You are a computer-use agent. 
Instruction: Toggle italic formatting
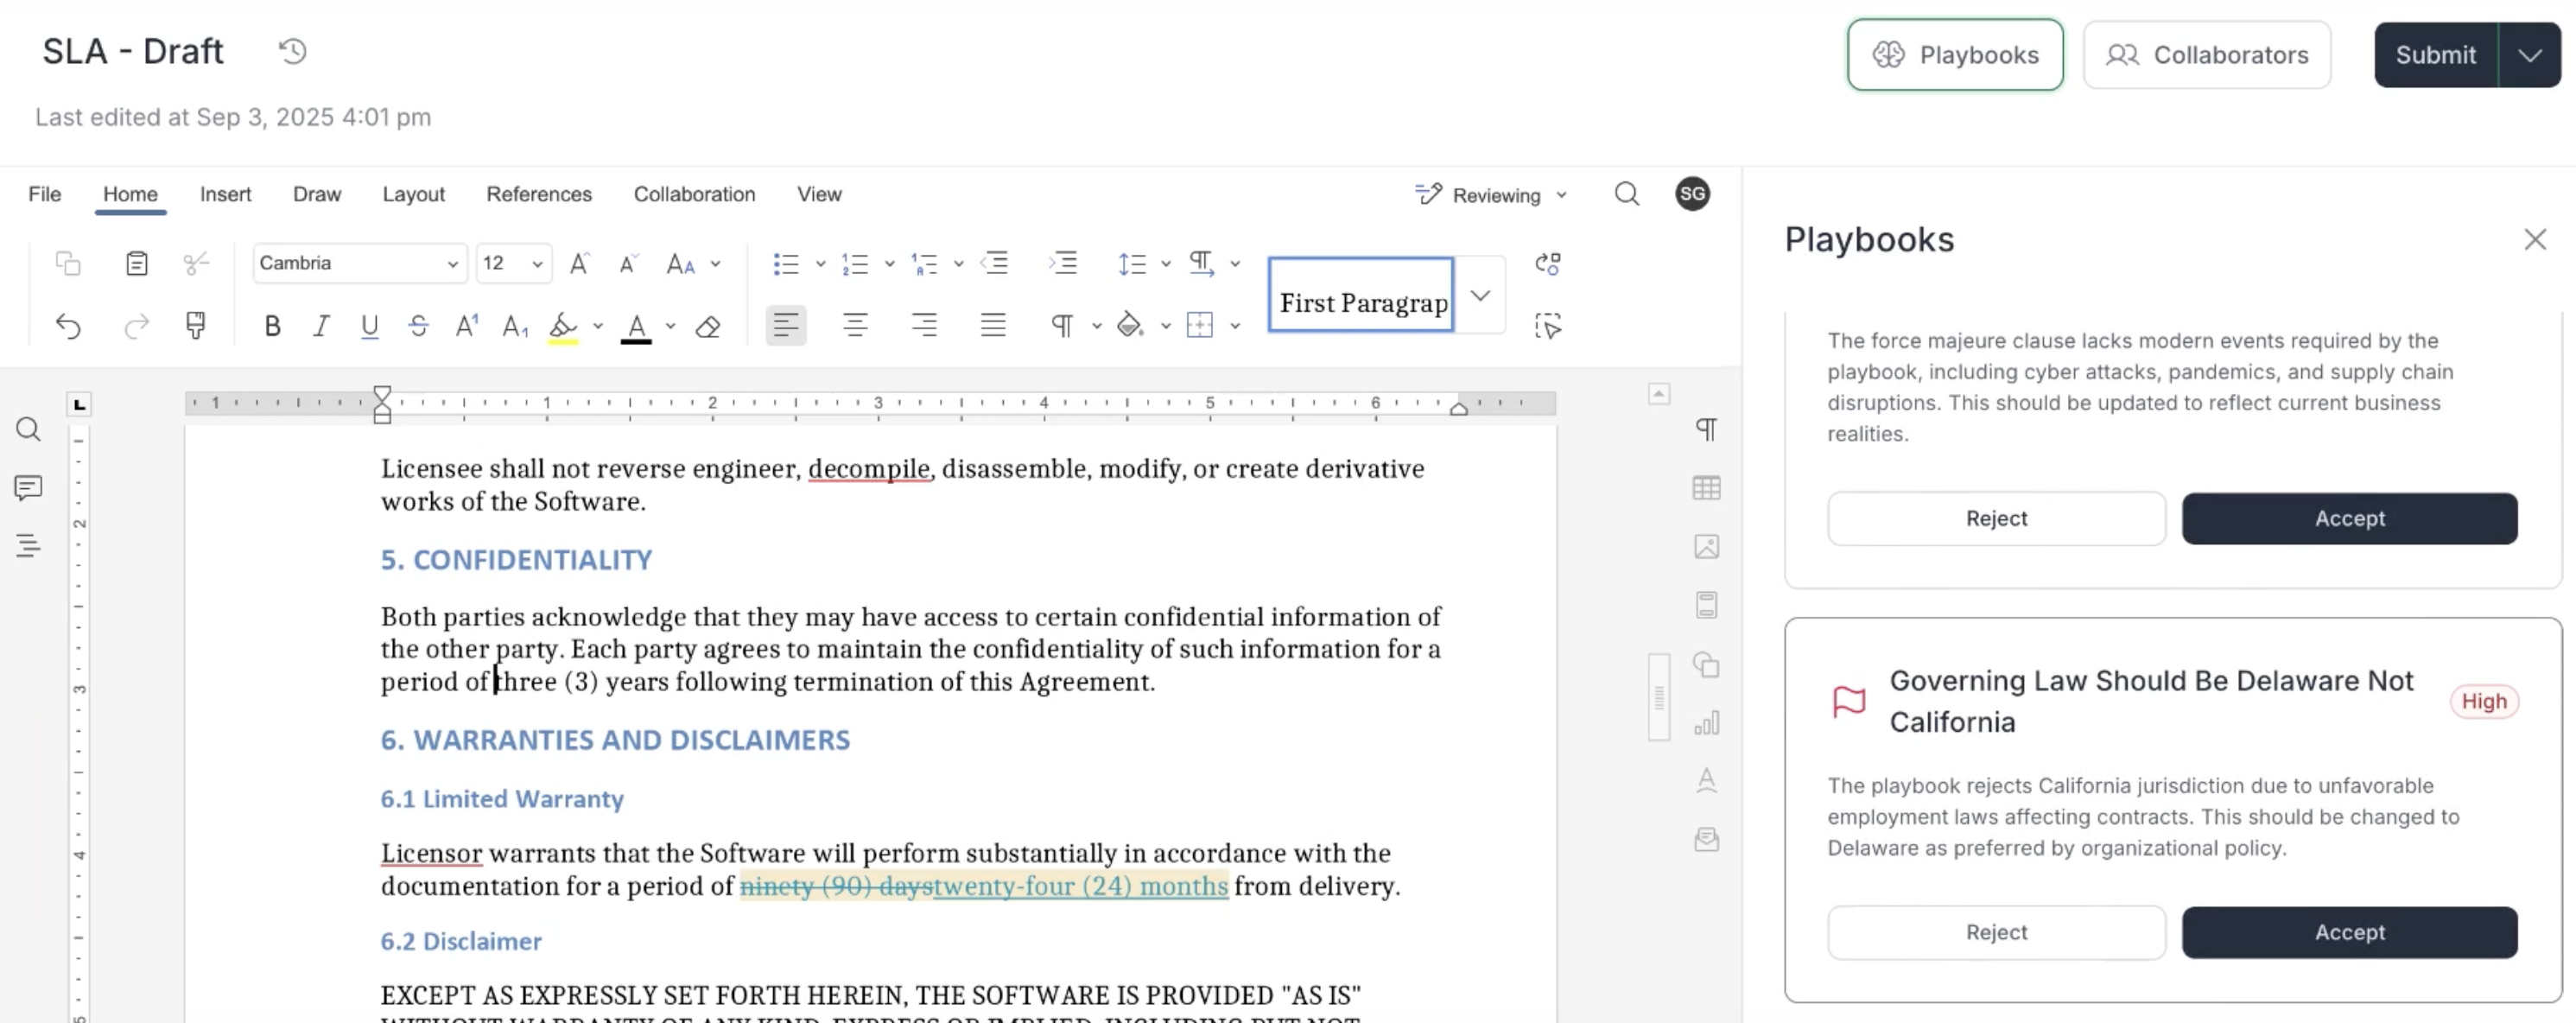tap(321, 326)
